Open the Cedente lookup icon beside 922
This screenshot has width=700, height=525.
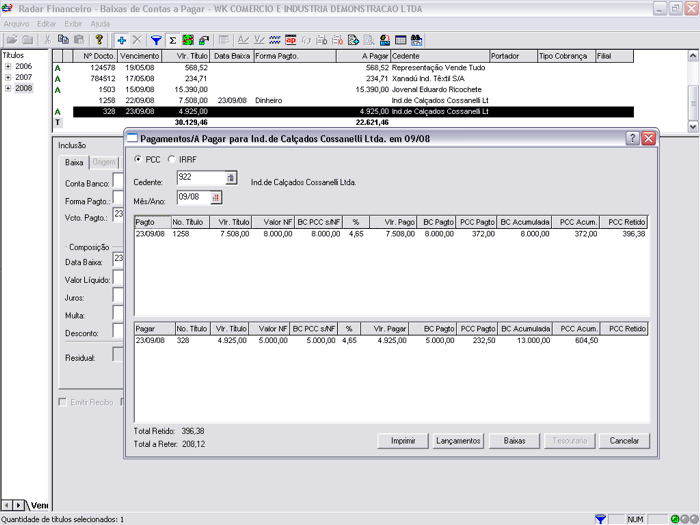pyautogui.click(x=231, y=178)
